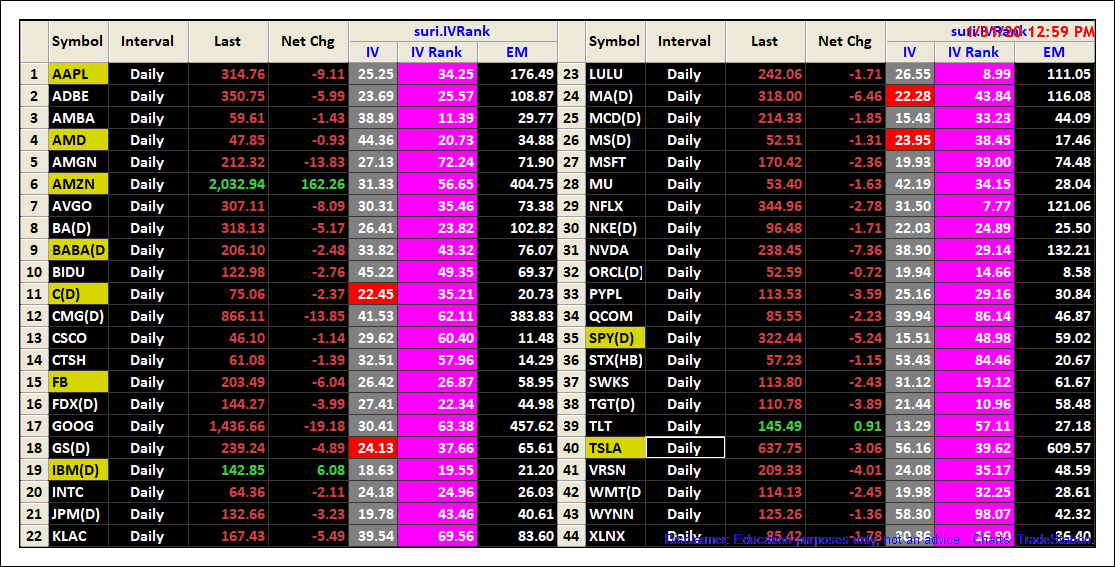This screenshot has width=1115, height=567.
Task: Select the AVGO symbol cell
Action: point(78,206)
